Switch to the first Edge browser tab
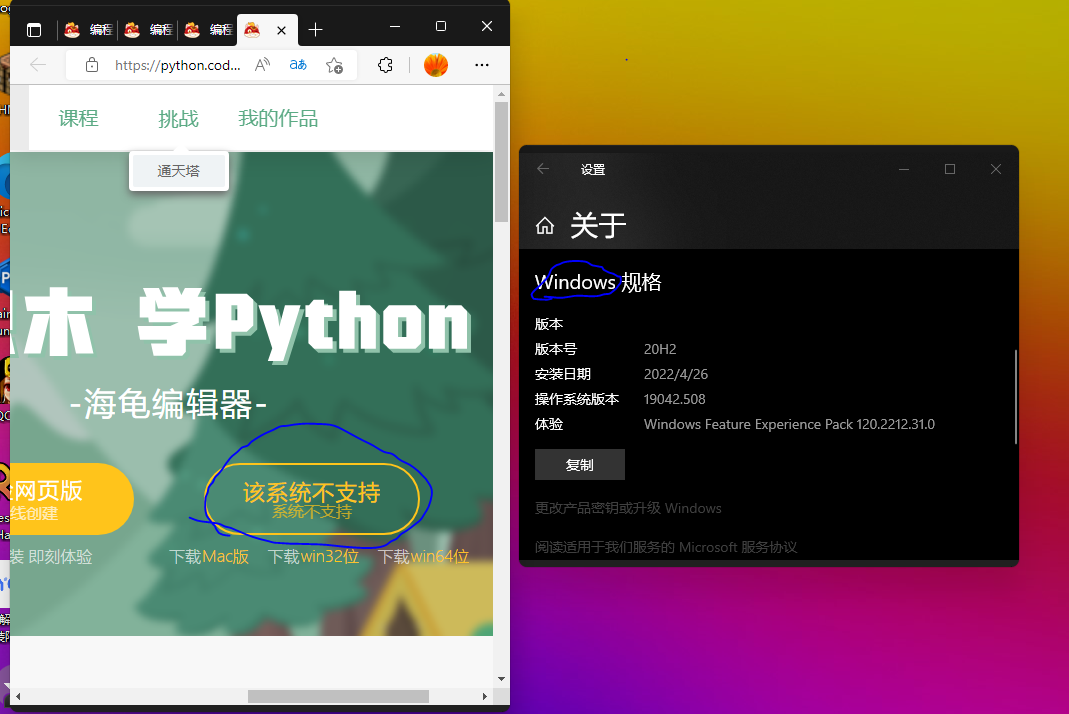The width and height of the screenshot is (1069, 714). 88,30
